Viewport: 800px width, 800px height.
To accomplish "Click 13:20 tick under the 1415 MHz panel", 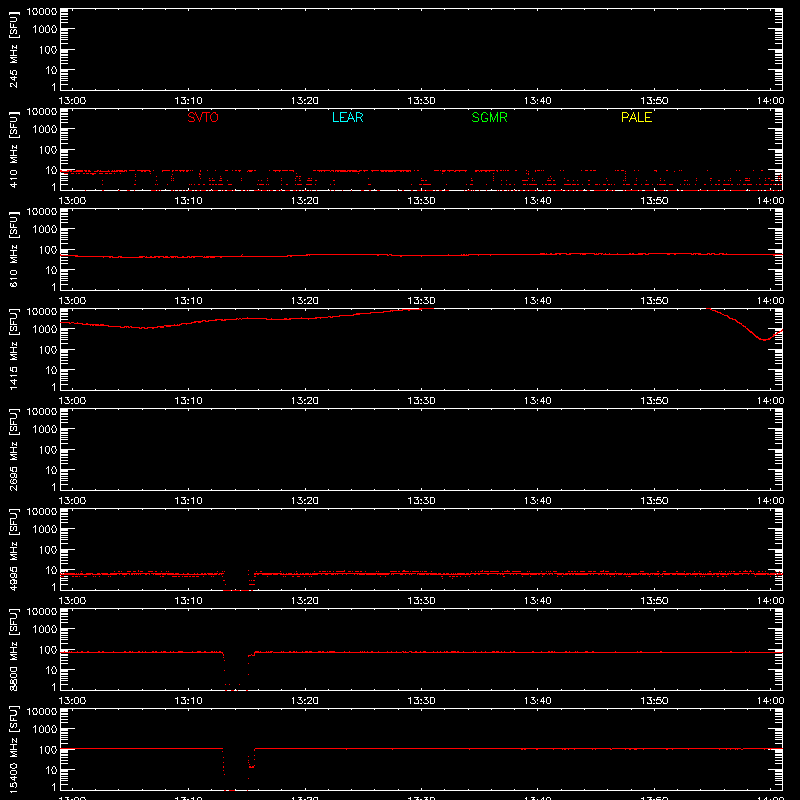I will point(305,401).
